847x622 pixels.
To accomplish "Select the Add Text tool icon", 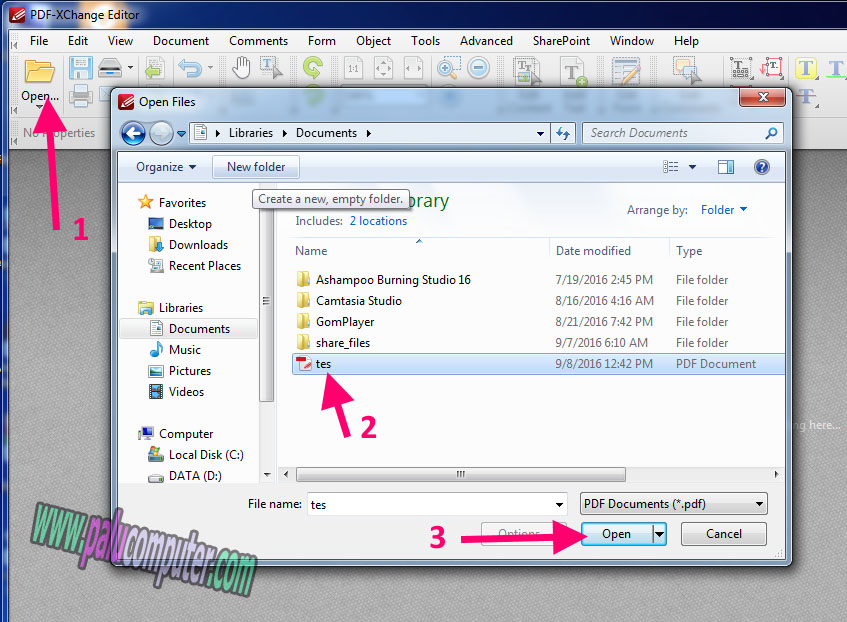I will tap(574, 72).
